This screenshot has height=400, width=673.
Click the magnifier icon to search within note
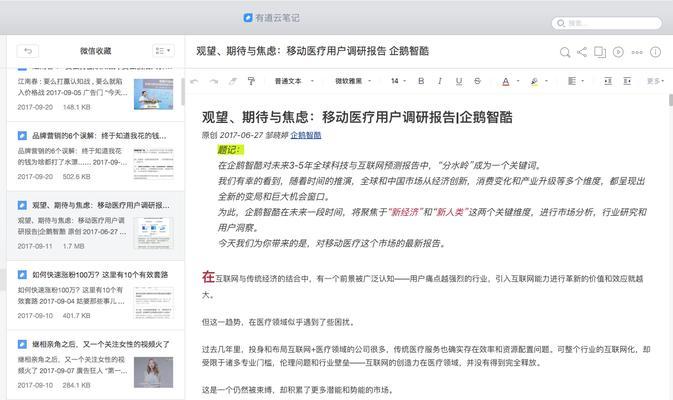(x=565, y=52)
